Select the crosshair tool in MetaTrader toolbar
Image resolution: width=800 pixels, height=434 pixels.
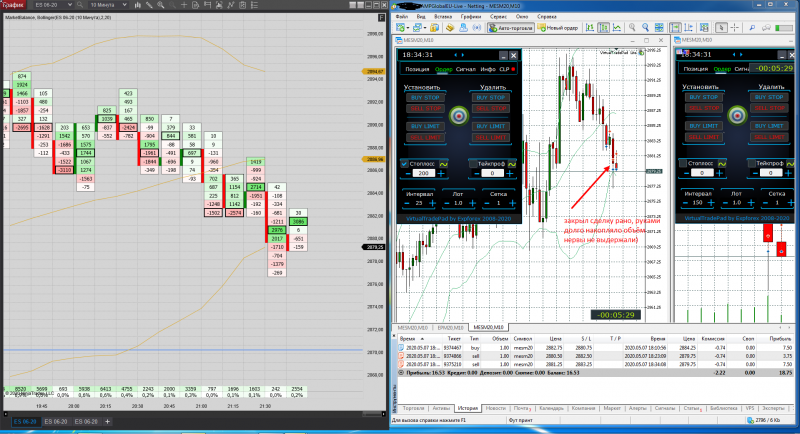tap(735, 28)
